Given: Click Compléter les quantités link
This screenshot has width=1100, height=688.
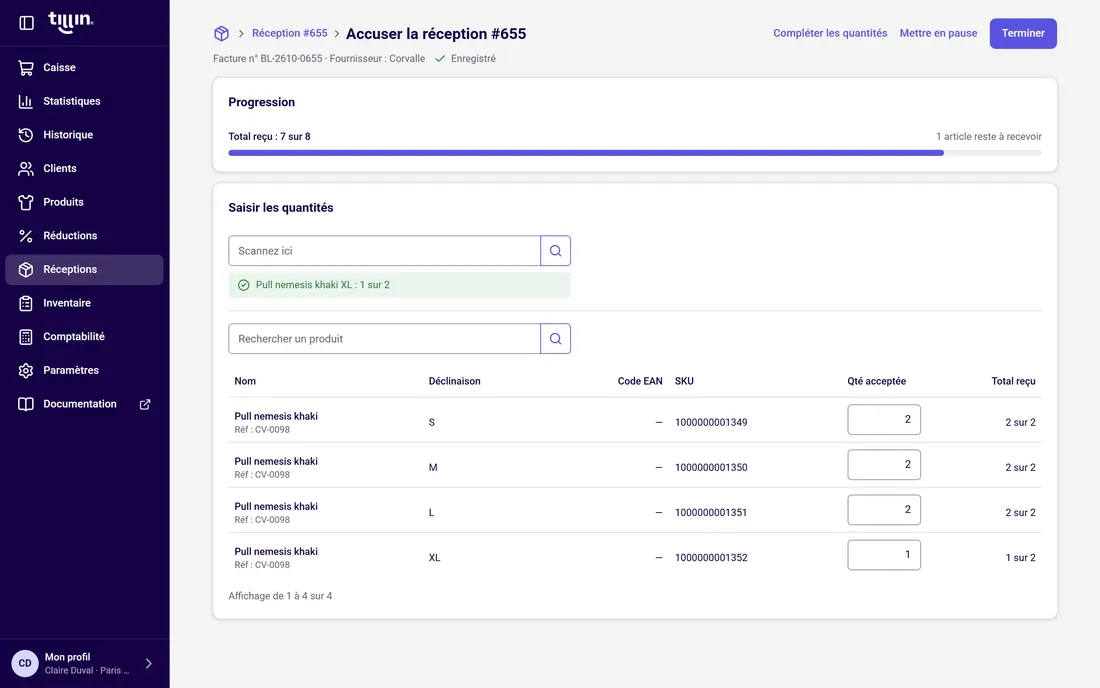Looking at the screenshot, I should coord(830,33).
